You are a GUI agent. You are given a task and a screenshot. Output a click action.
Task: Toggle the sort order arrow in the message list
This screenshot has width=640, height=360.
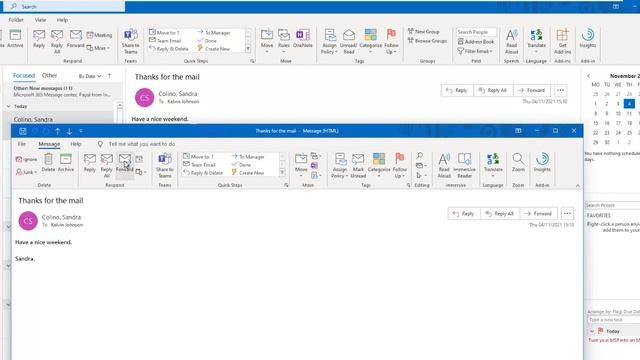(109, 76)
